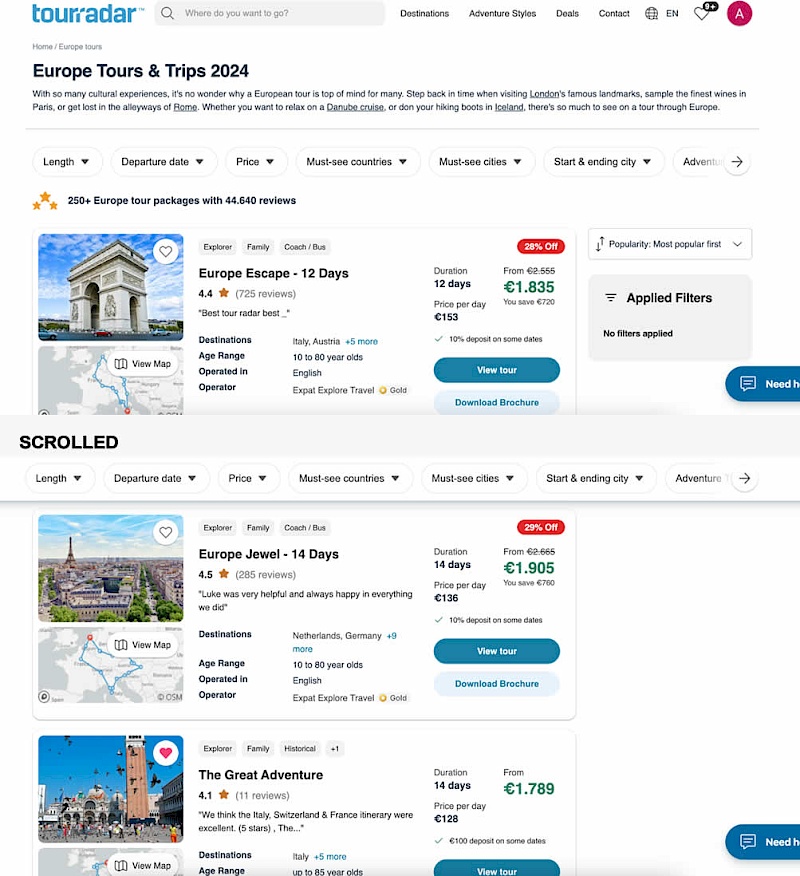The width and height of the screenshot is (800, 876).
Task: Open View Map on Europe Escape card
Action: click(x=143, y=364)
